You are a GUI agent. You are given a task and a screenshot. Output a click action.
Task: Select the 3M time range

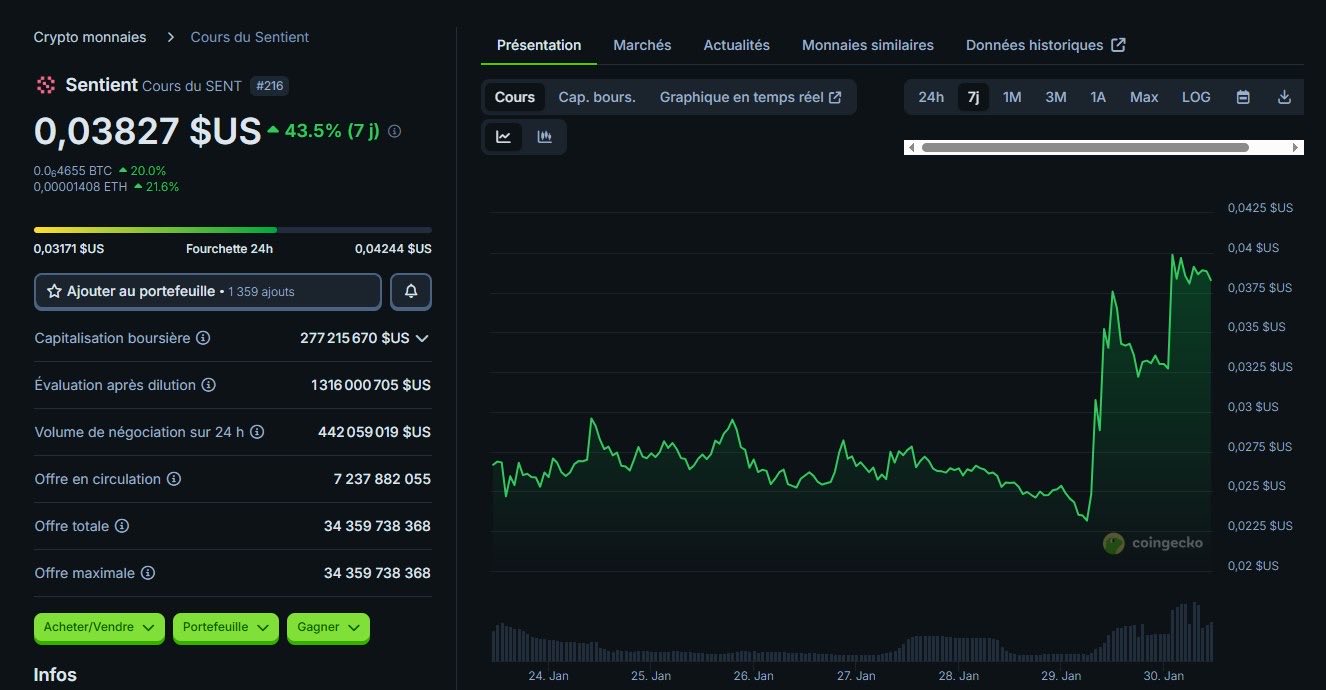(x=1056, y=97)
